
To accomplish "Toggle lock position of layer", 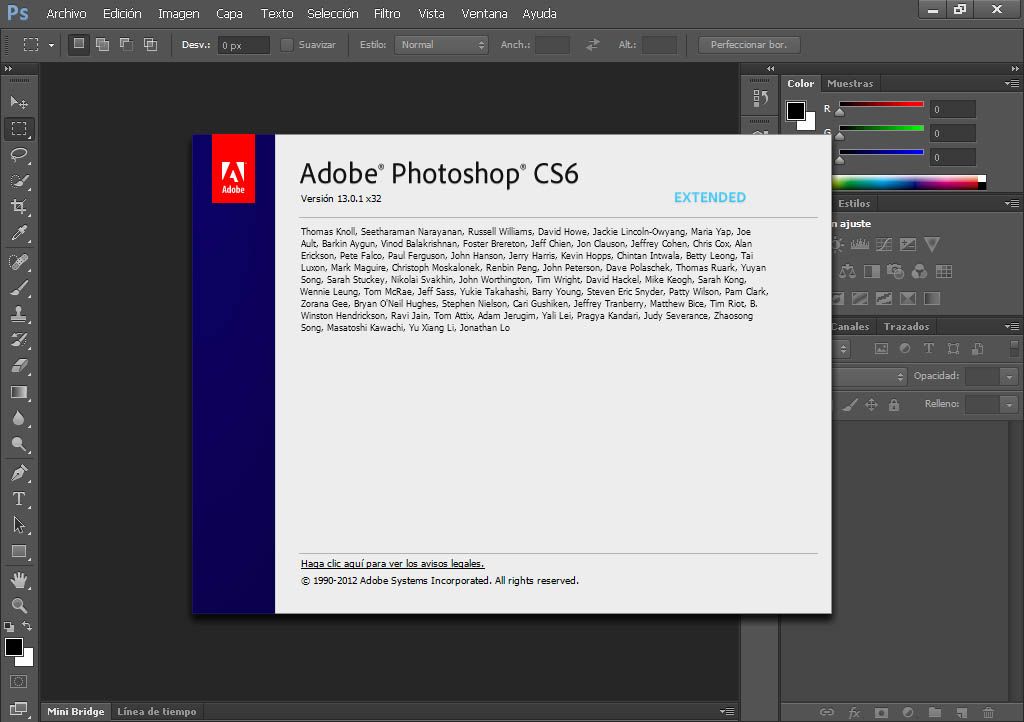I will tap(871, 405).
